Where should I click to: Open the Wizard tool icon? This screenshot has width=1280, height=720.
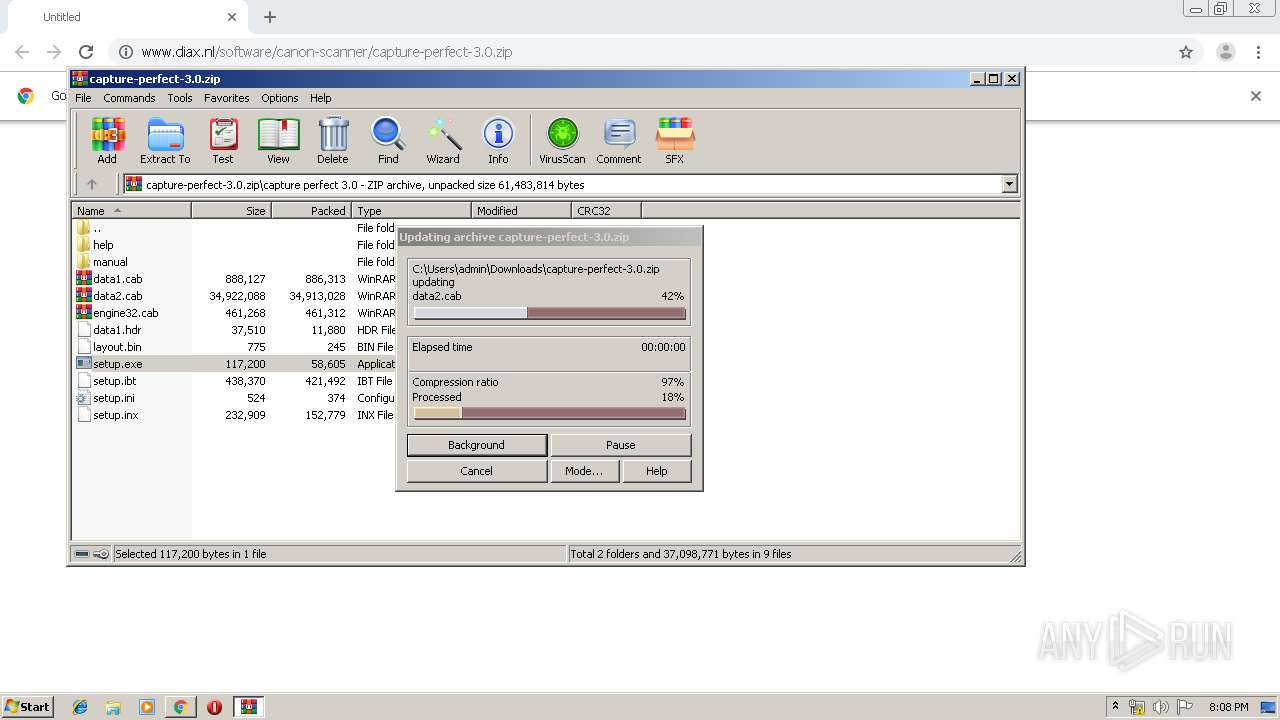tap(443, 141)
